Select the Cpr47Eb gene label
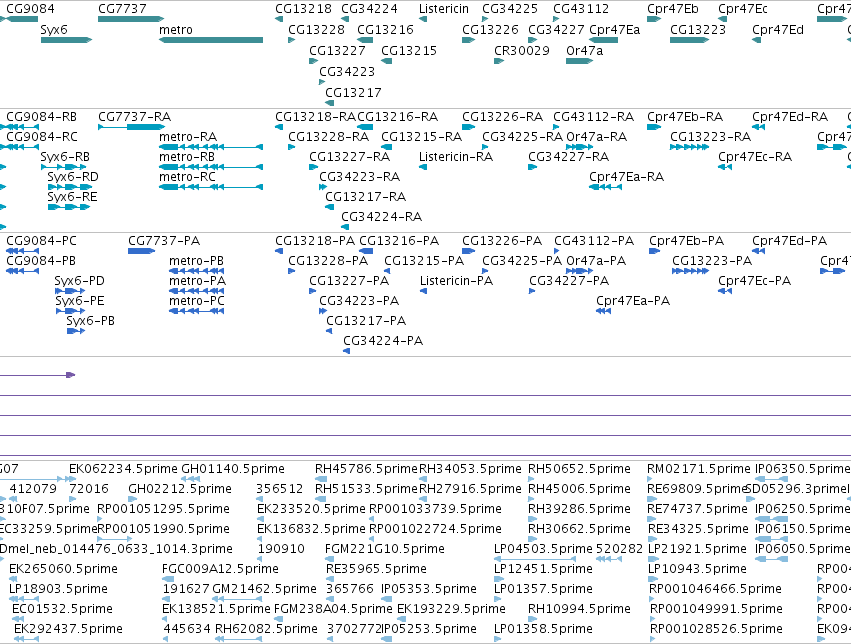The width and height of the screenshot is (851, 644). 672,9
